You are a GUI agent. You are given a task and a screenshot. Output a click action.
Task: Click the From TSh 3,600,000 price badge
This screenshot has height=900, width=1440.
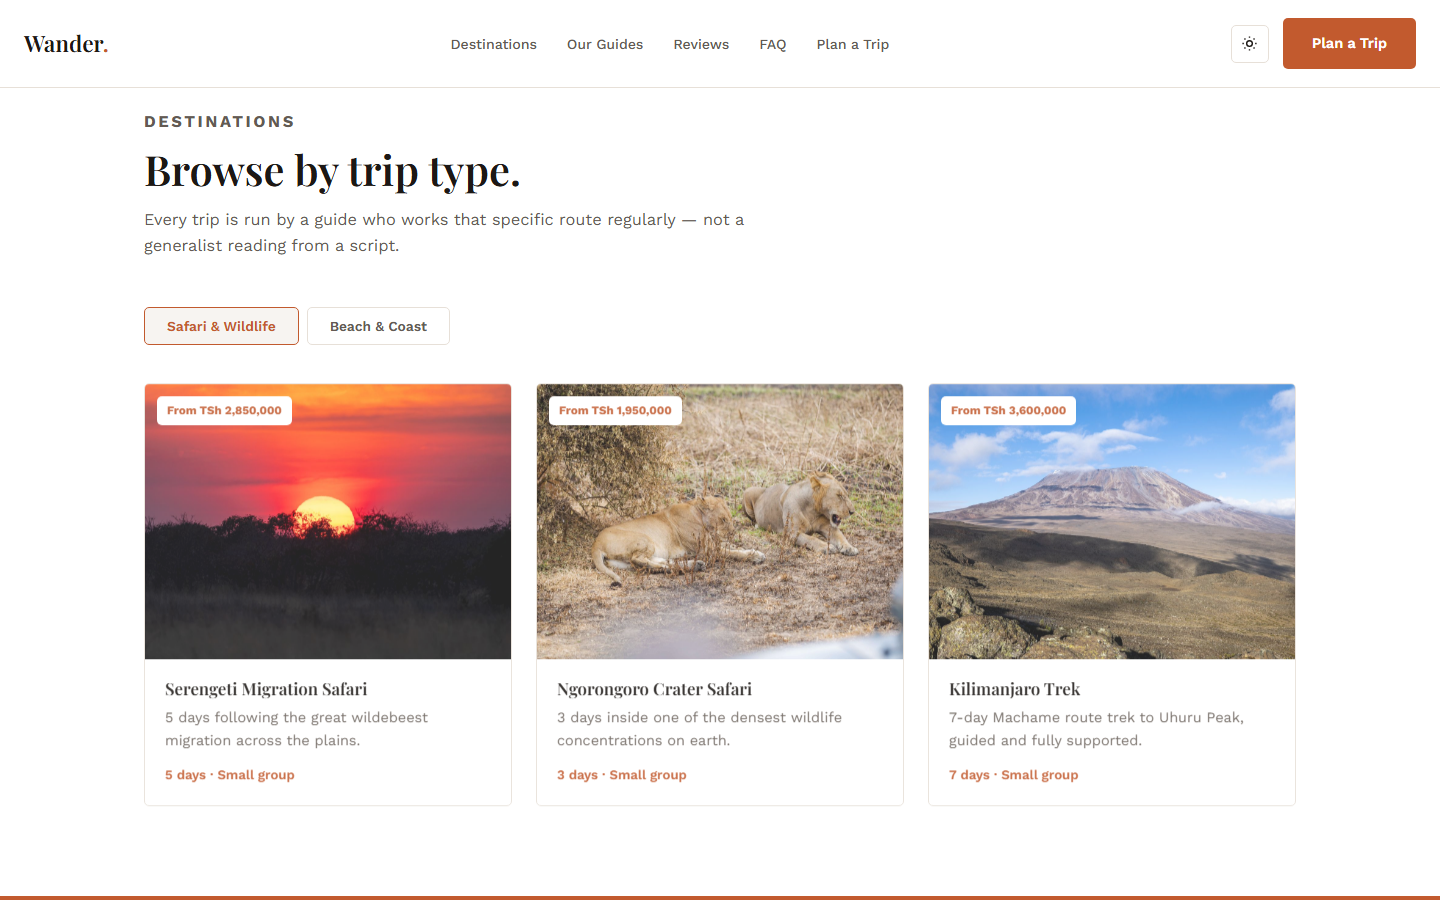(x=1008, y=410)
